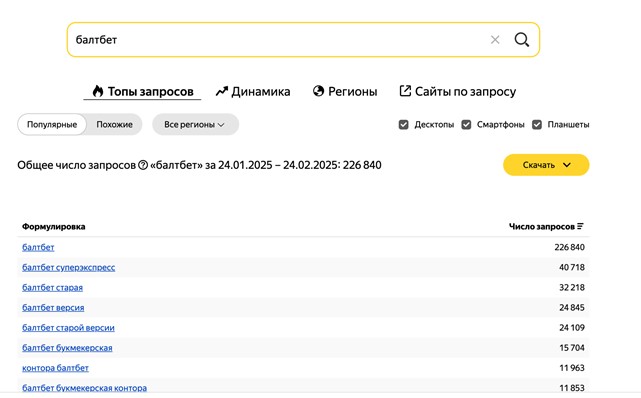This screenshot has height=398, width=641.
Task: Click the Формулировка column header
Action: (x=54, y=226)
